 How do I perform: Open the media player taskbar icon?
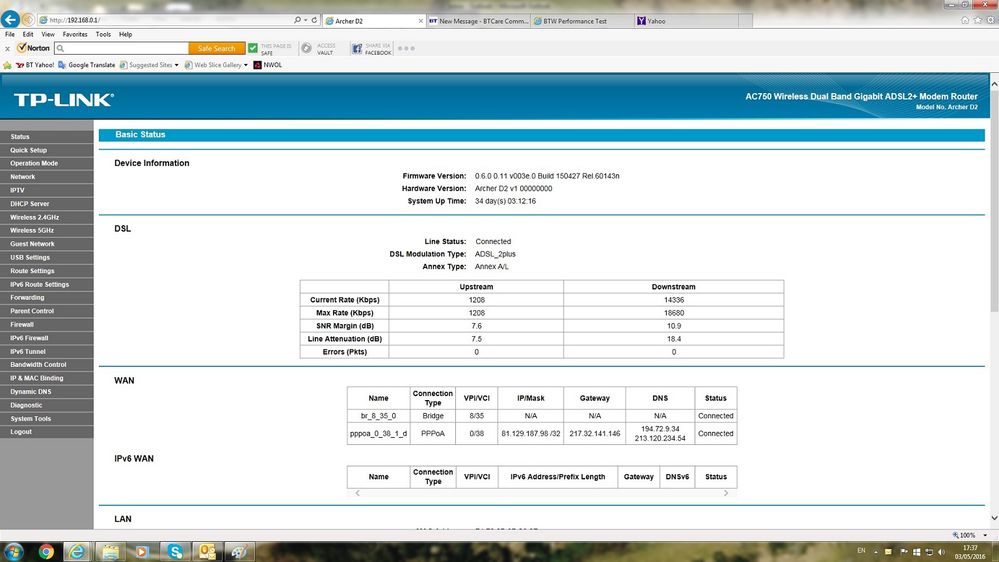(x=141, y=552)
